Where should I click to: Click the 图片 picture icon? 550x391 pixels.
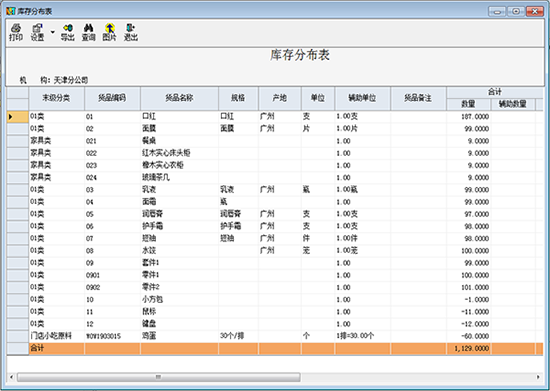click(x=109, y=32)
